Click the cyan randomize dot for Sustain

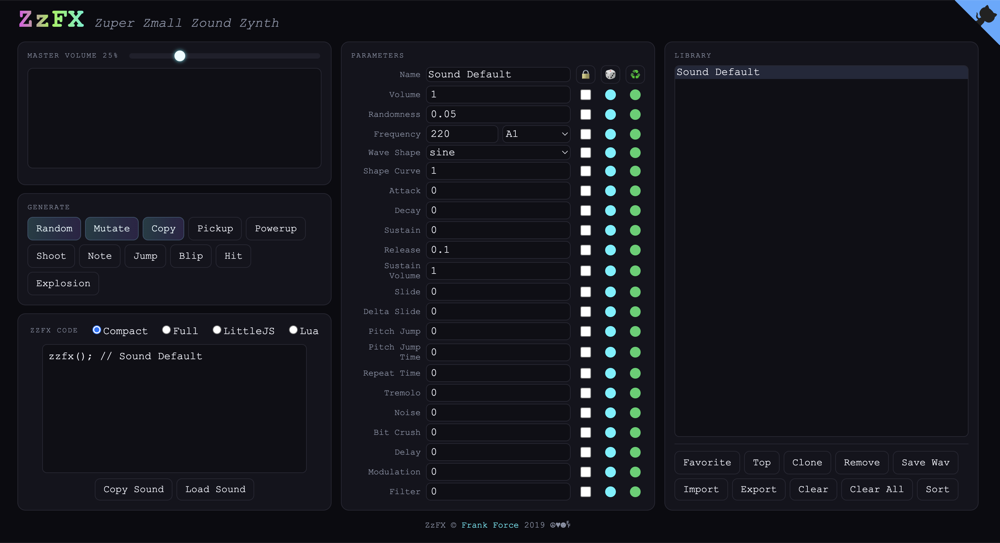610,230
